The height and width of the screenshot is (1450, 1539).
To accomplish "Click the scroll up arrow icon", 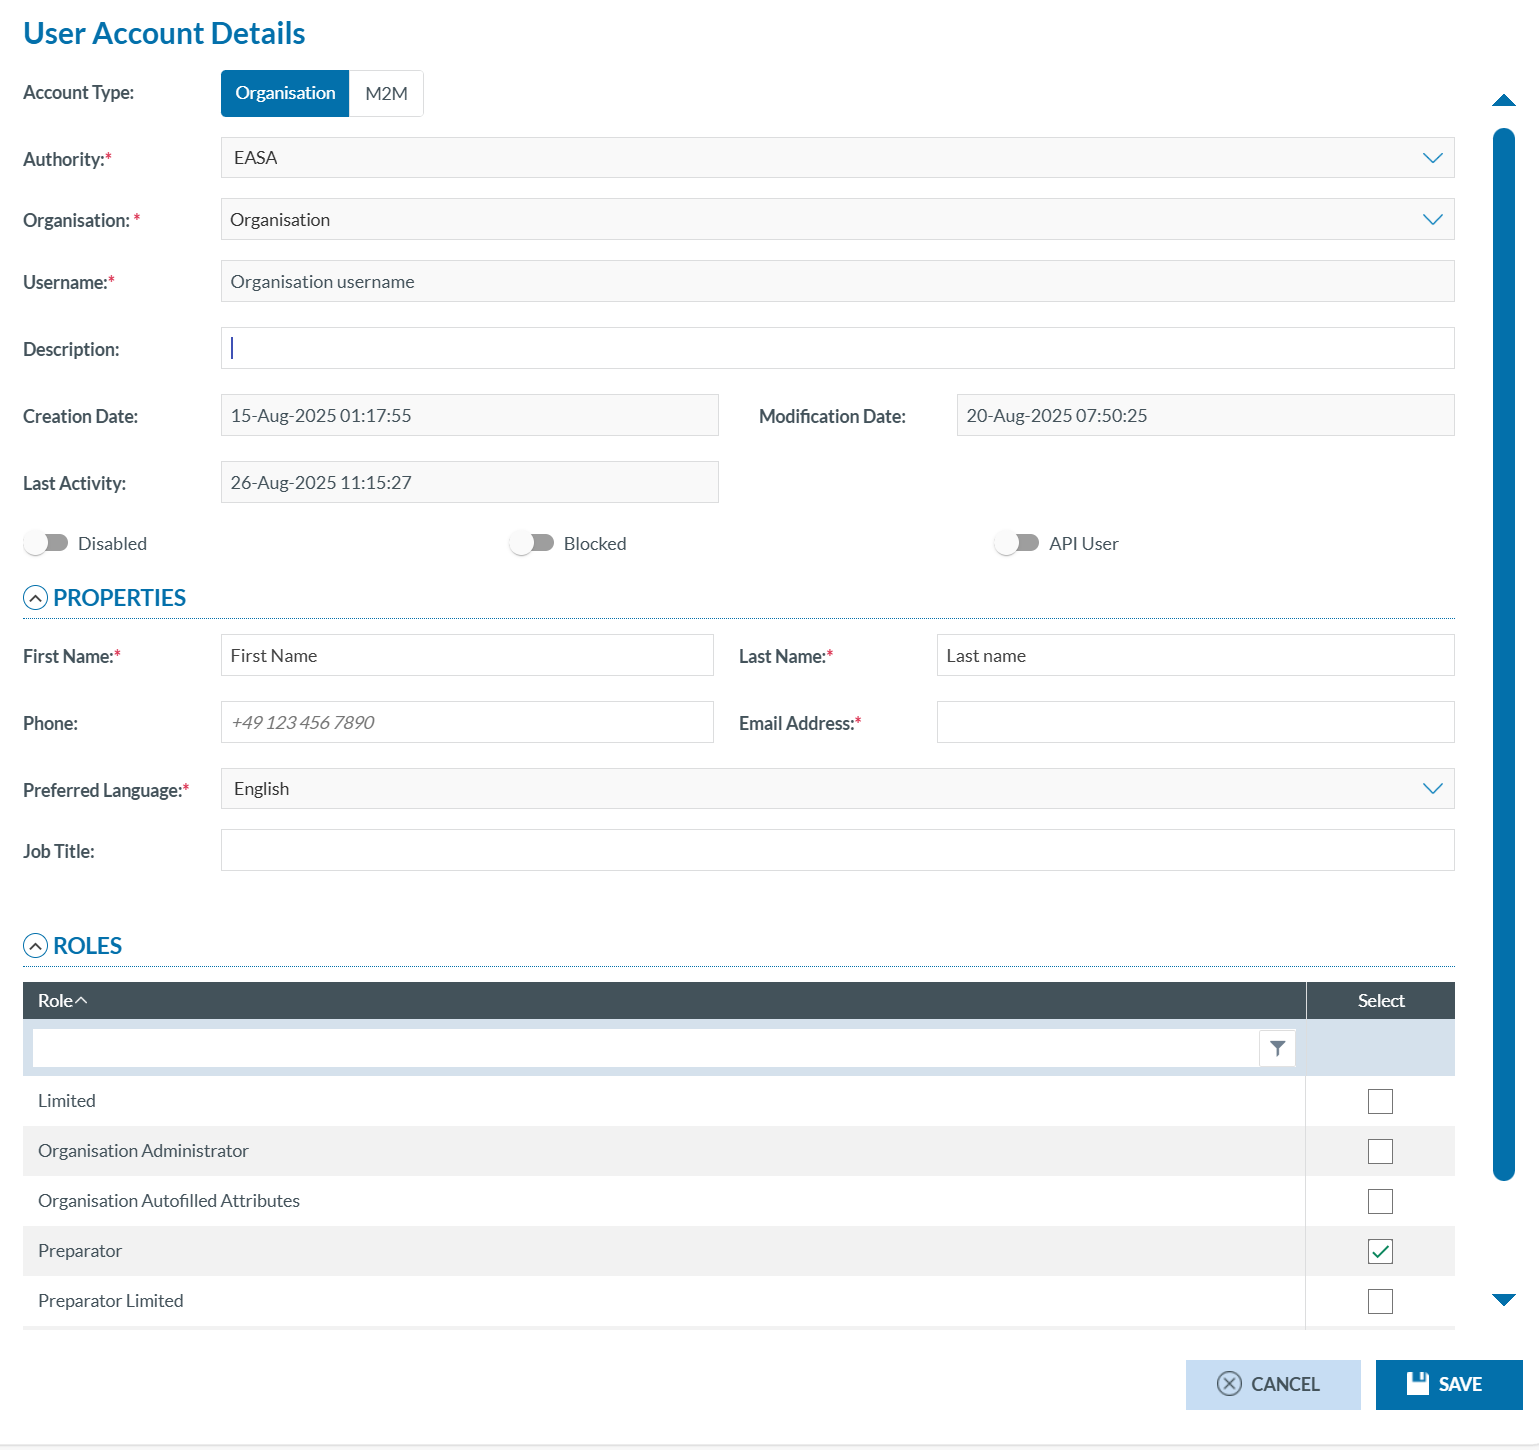I will (1503, 100).
